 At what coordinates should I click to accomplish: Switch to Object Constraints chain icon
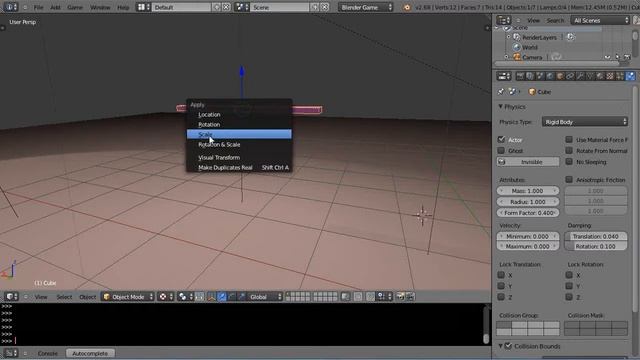point(570,76)
